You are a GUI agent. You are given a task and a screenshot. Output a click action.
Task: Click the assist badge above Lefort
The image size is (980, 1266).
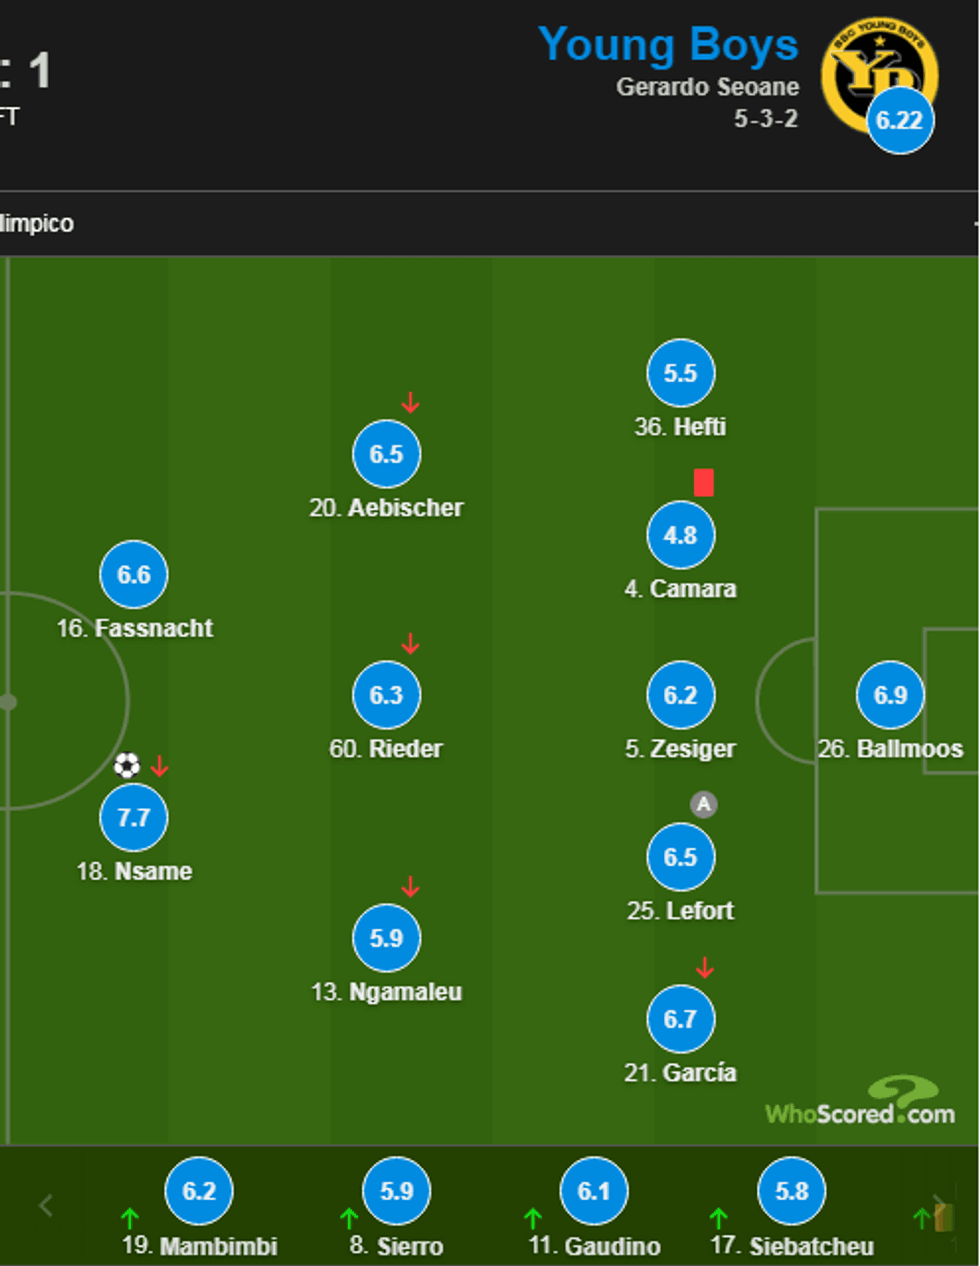(704, 804)
